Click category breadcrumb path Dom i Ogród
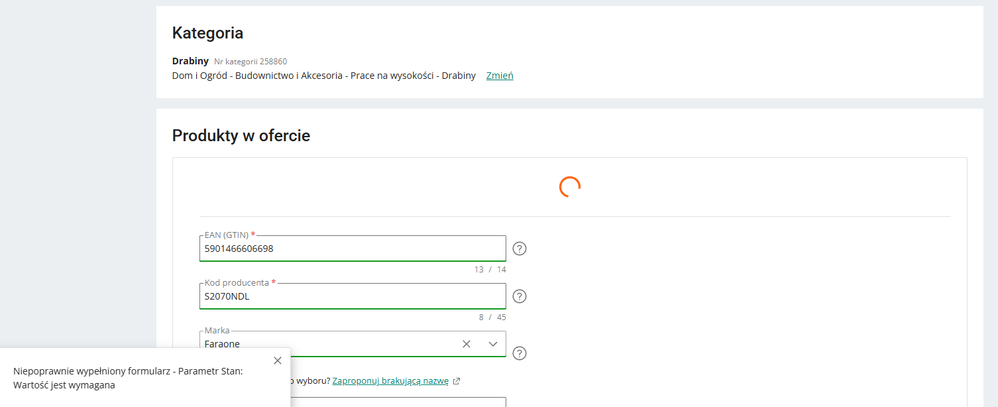998x407 pixels. [x=323, y=76]
